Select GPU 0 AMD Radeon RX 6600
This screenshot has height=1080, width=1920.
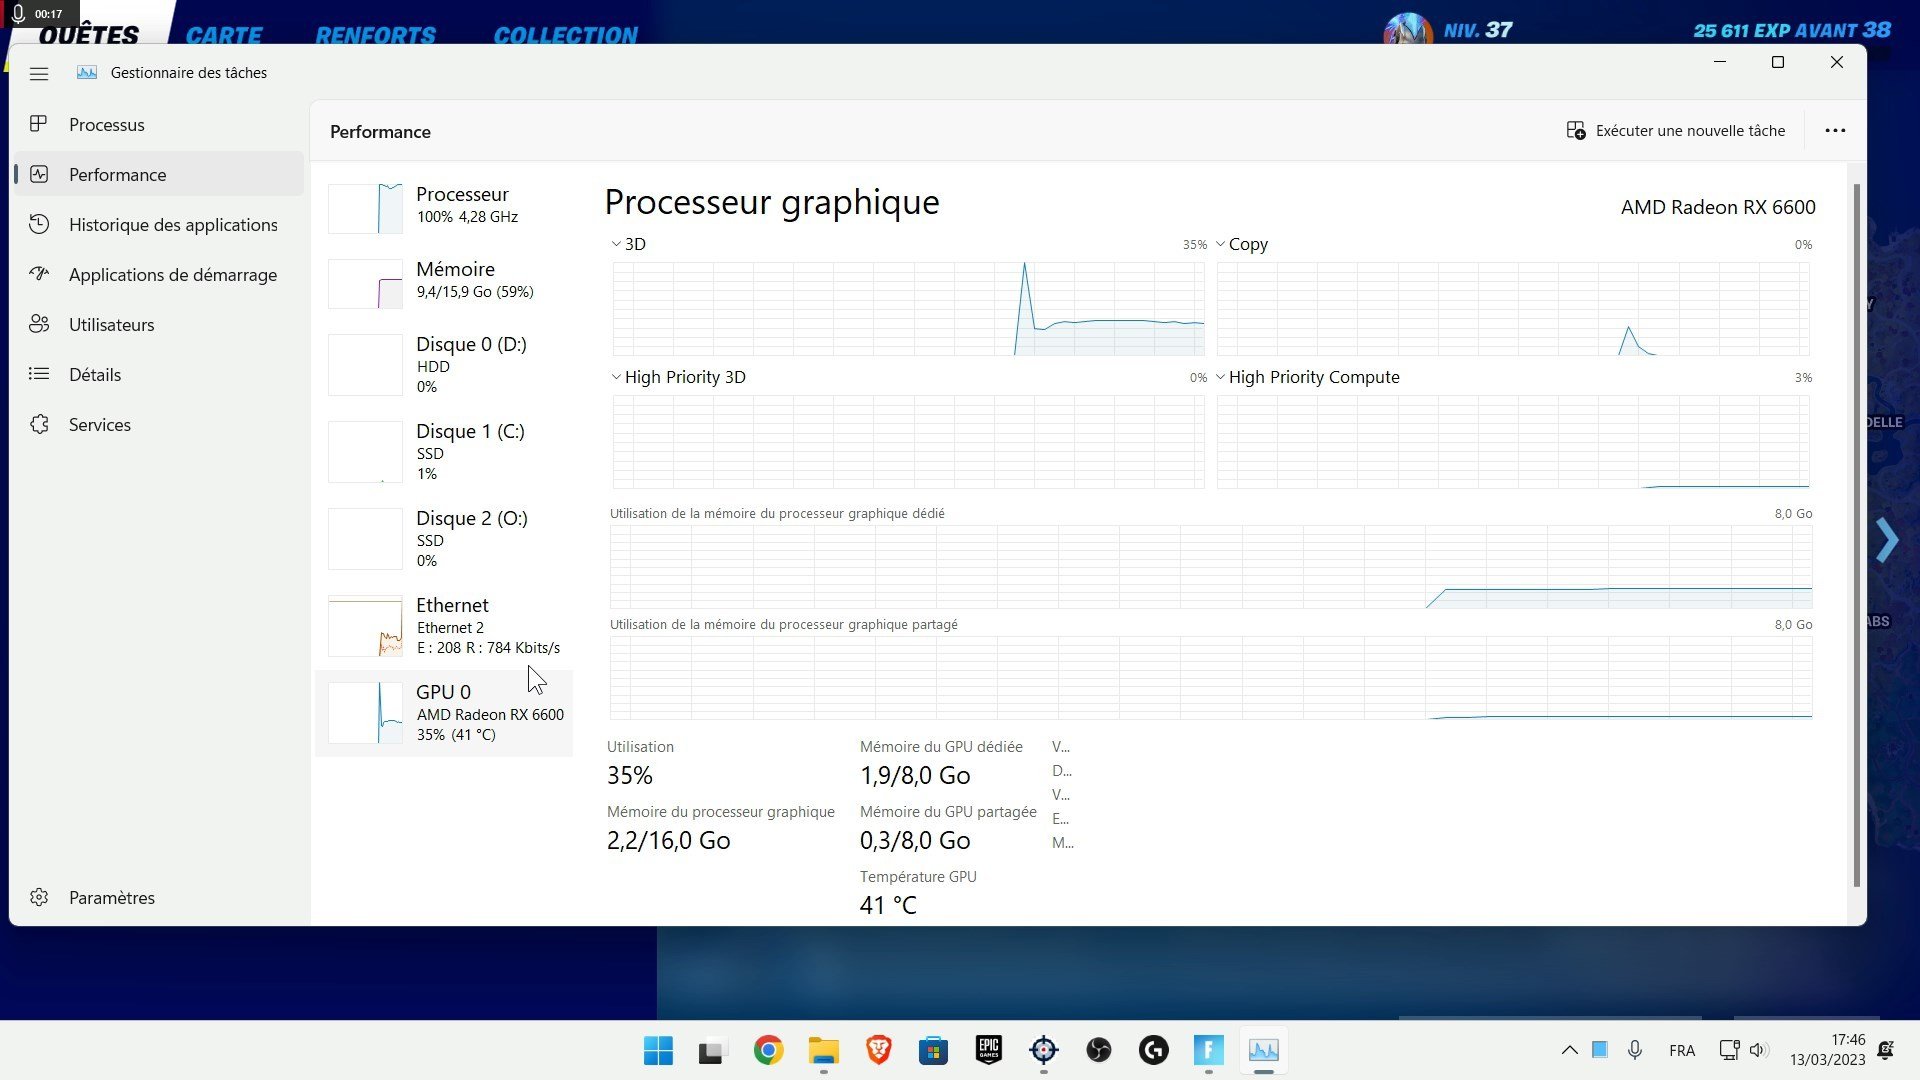(x=444, y=712)
